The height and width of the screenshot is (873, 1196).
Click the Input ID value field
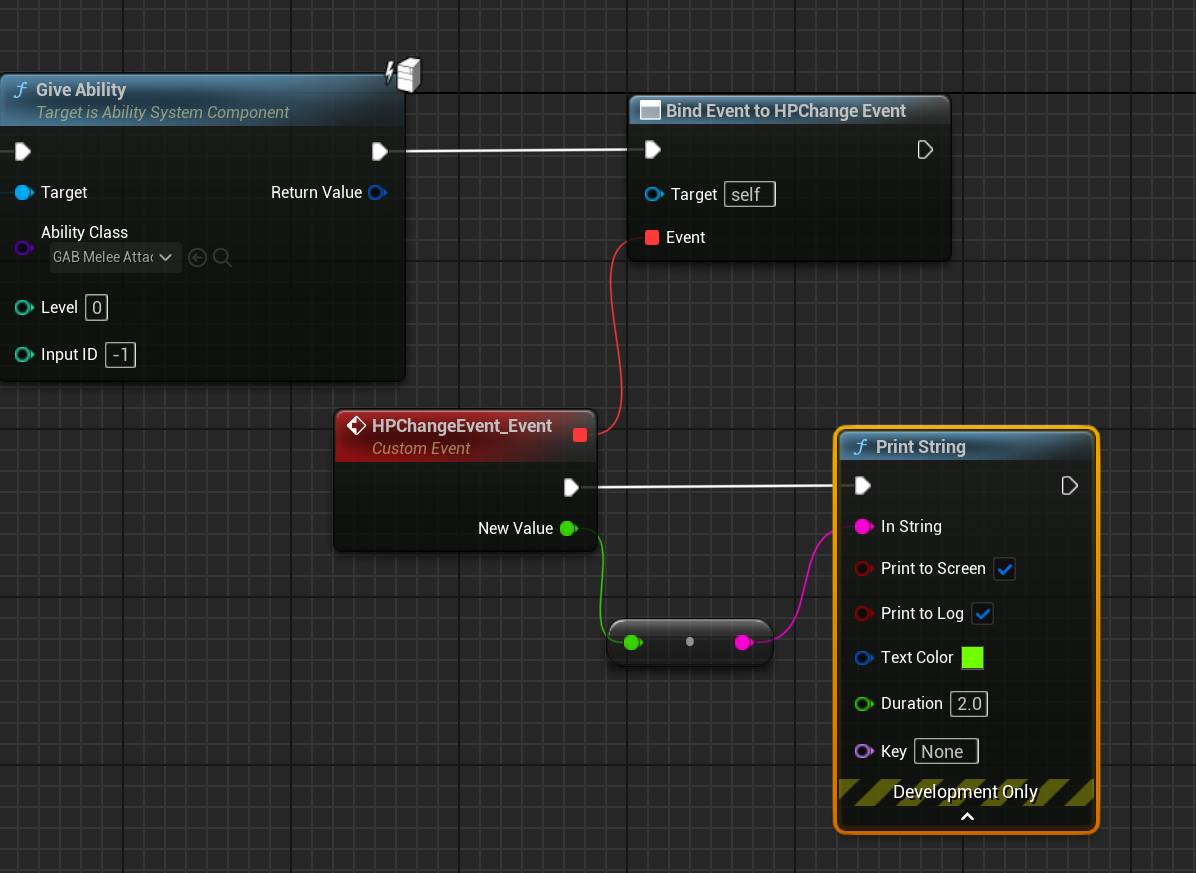coord(120,354)
